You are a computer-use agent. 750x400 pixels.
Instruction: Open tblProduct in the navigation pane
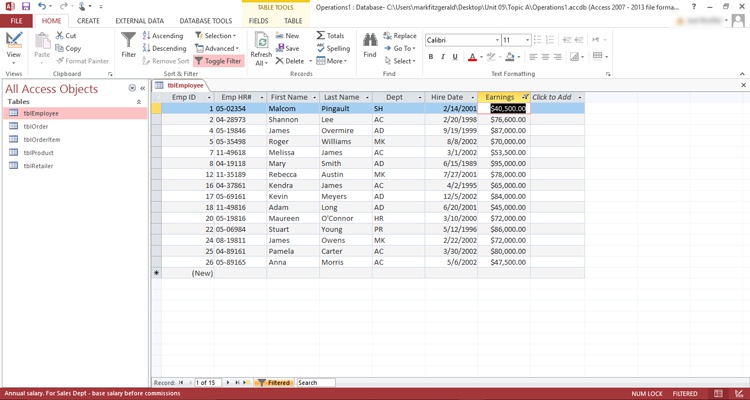click(38, 153)
